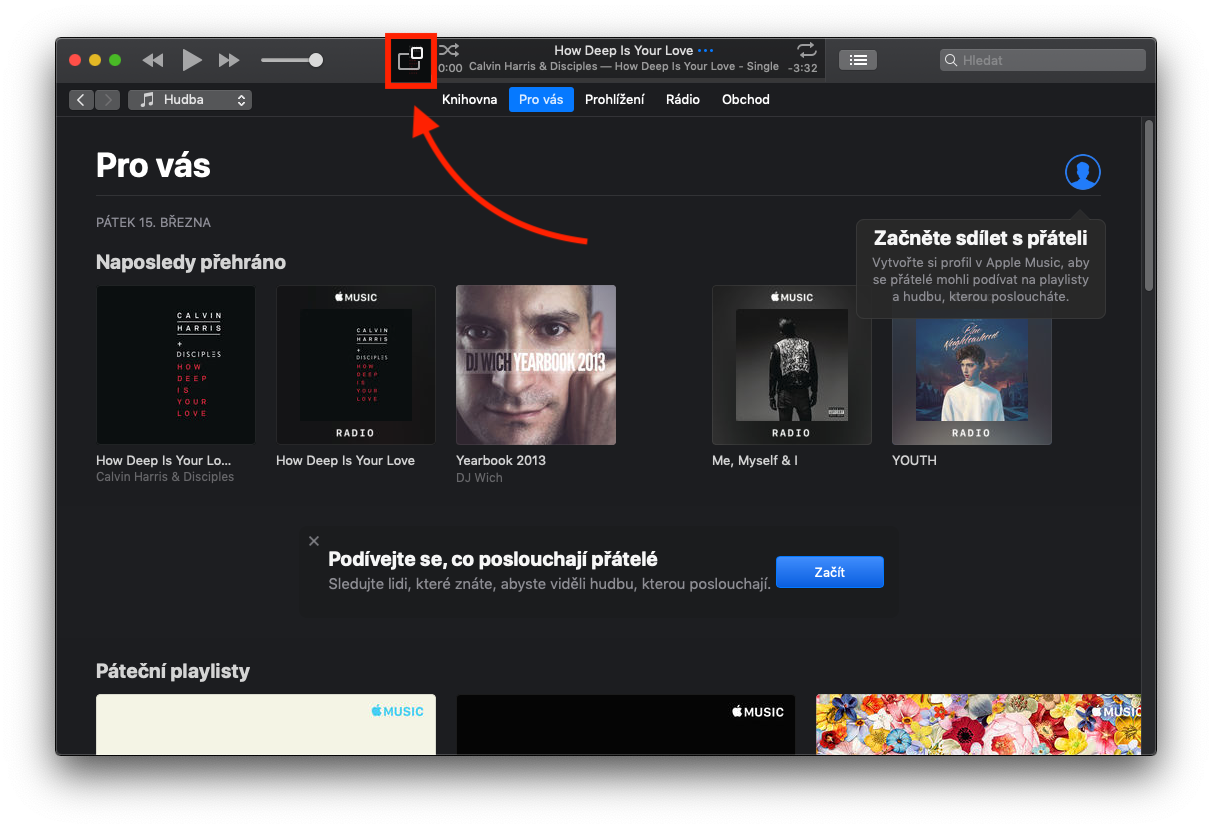Go back with the left chevron

pos(81,100)
